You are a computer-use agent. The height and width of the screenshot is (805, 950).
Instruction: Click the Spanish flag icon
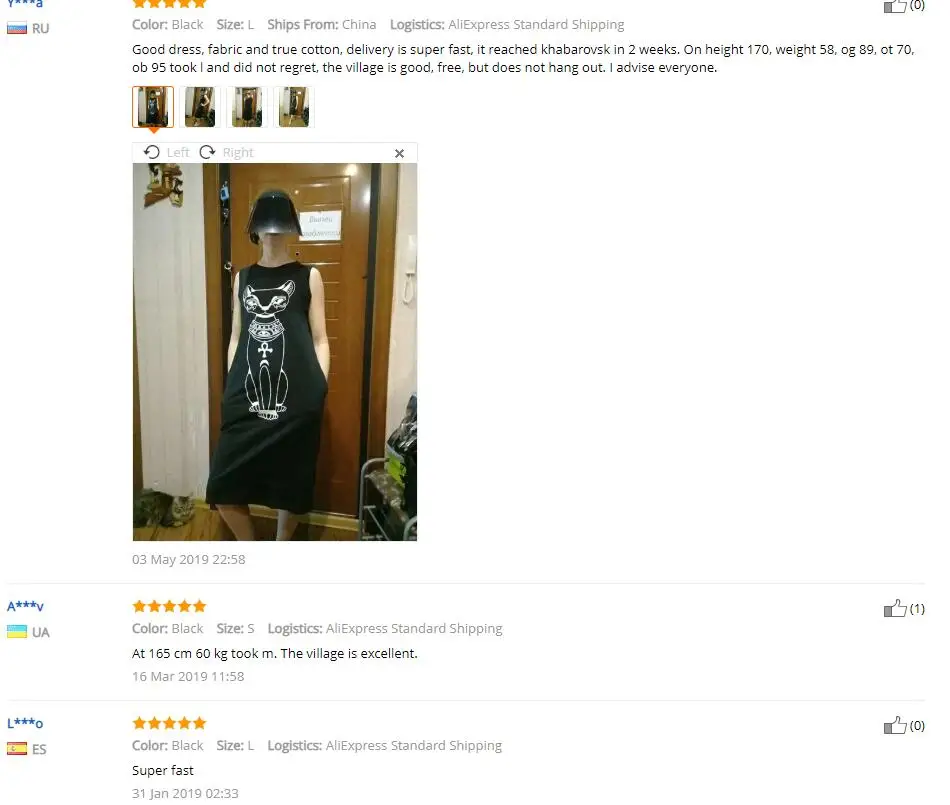coord(17,749)
